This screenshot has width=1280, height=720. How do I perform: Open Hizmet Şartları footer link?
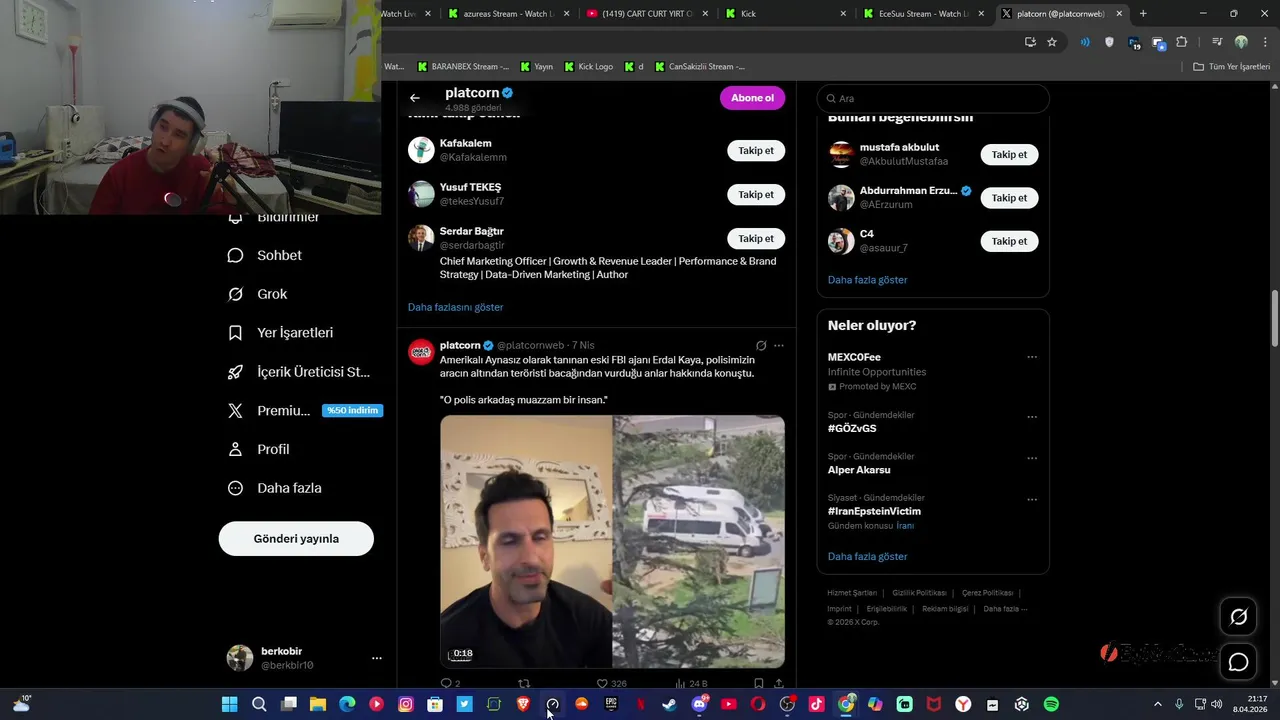(852, 593)
